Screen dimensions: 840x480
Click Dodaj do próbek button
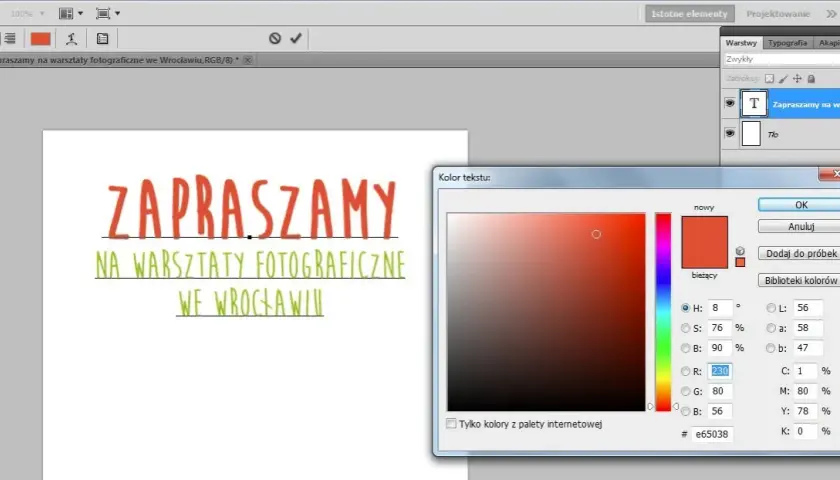801,253
